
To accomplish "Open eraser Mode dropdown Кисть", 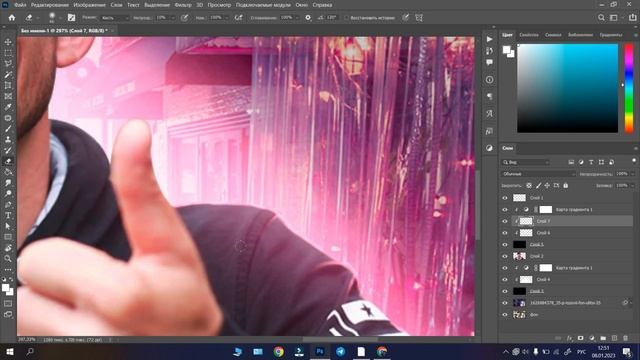I will pos(115,18).
